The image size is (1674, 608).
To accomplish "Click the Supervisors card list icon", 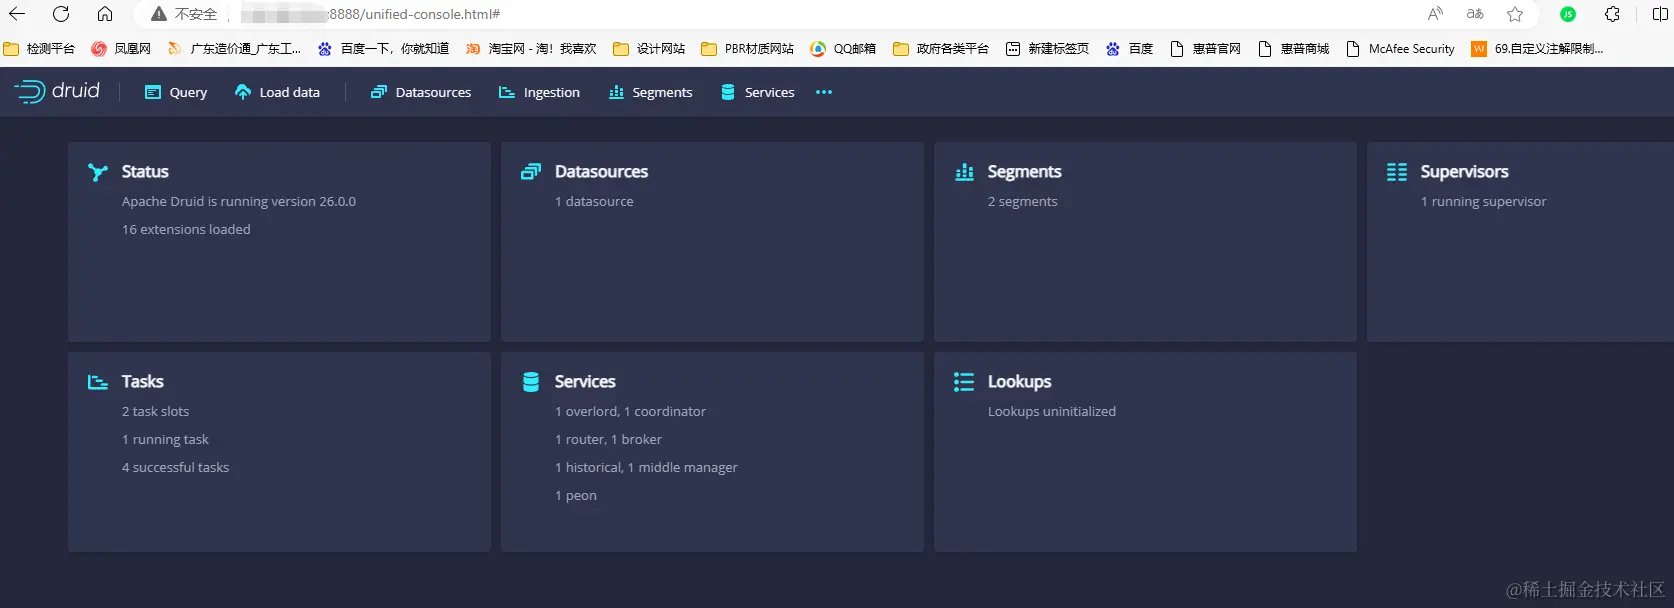I will pos(1397,172).
